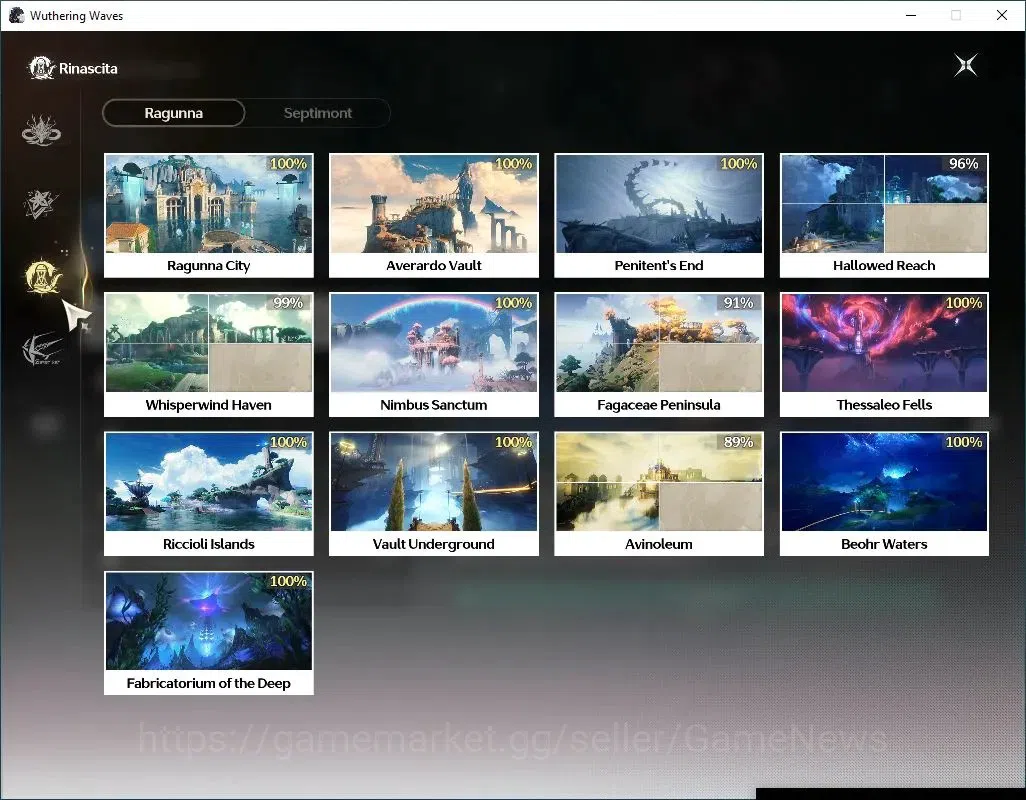
Task: Click the Rinascita title text
Action: pos(88,69)
